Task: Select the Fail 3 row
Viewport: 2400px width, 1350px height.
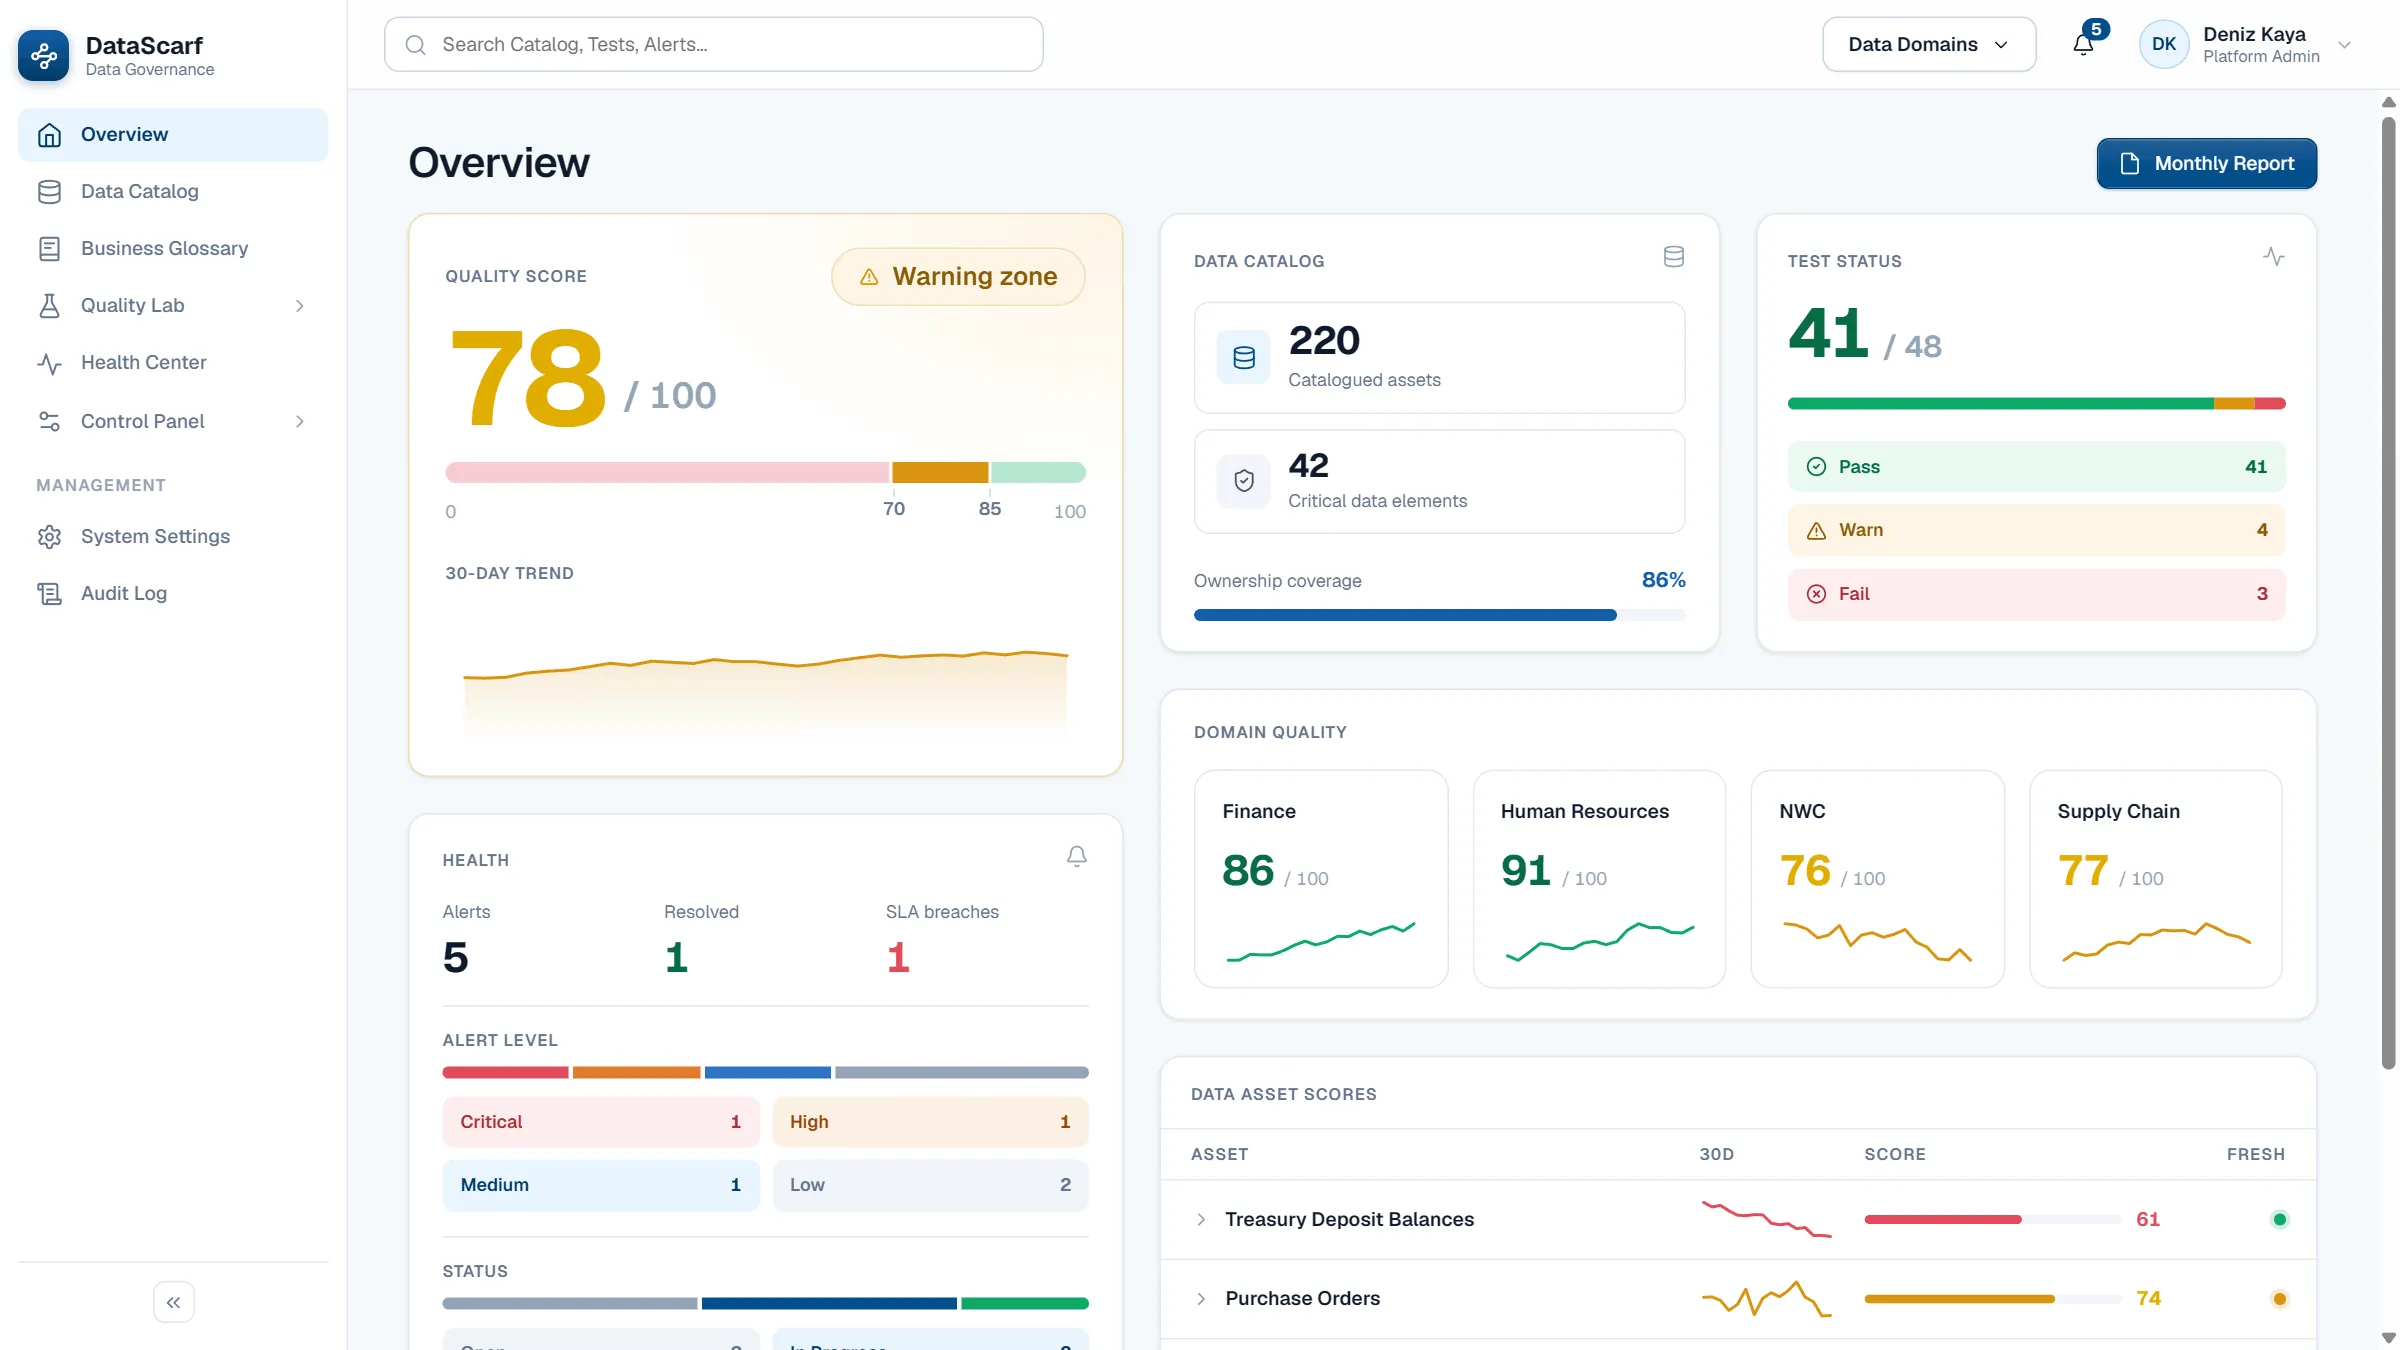Action: coord(2037,594)
